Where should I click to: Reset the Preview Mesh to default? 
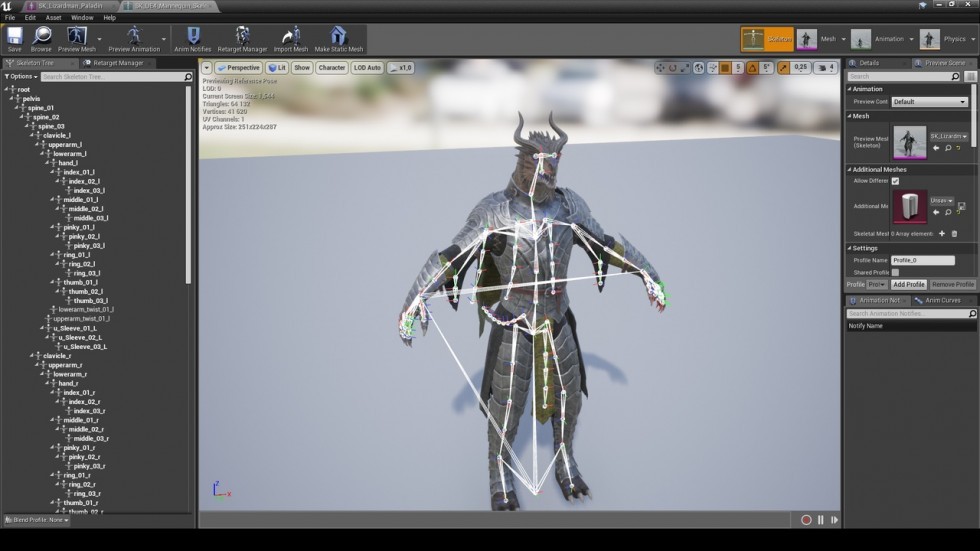pyautogui.click(x=958, y=148)
